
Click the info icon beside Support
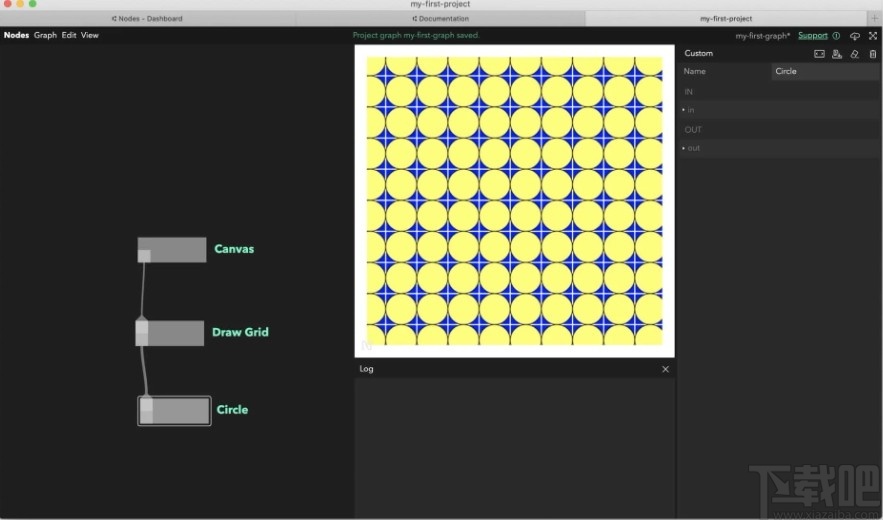point(836,35)
